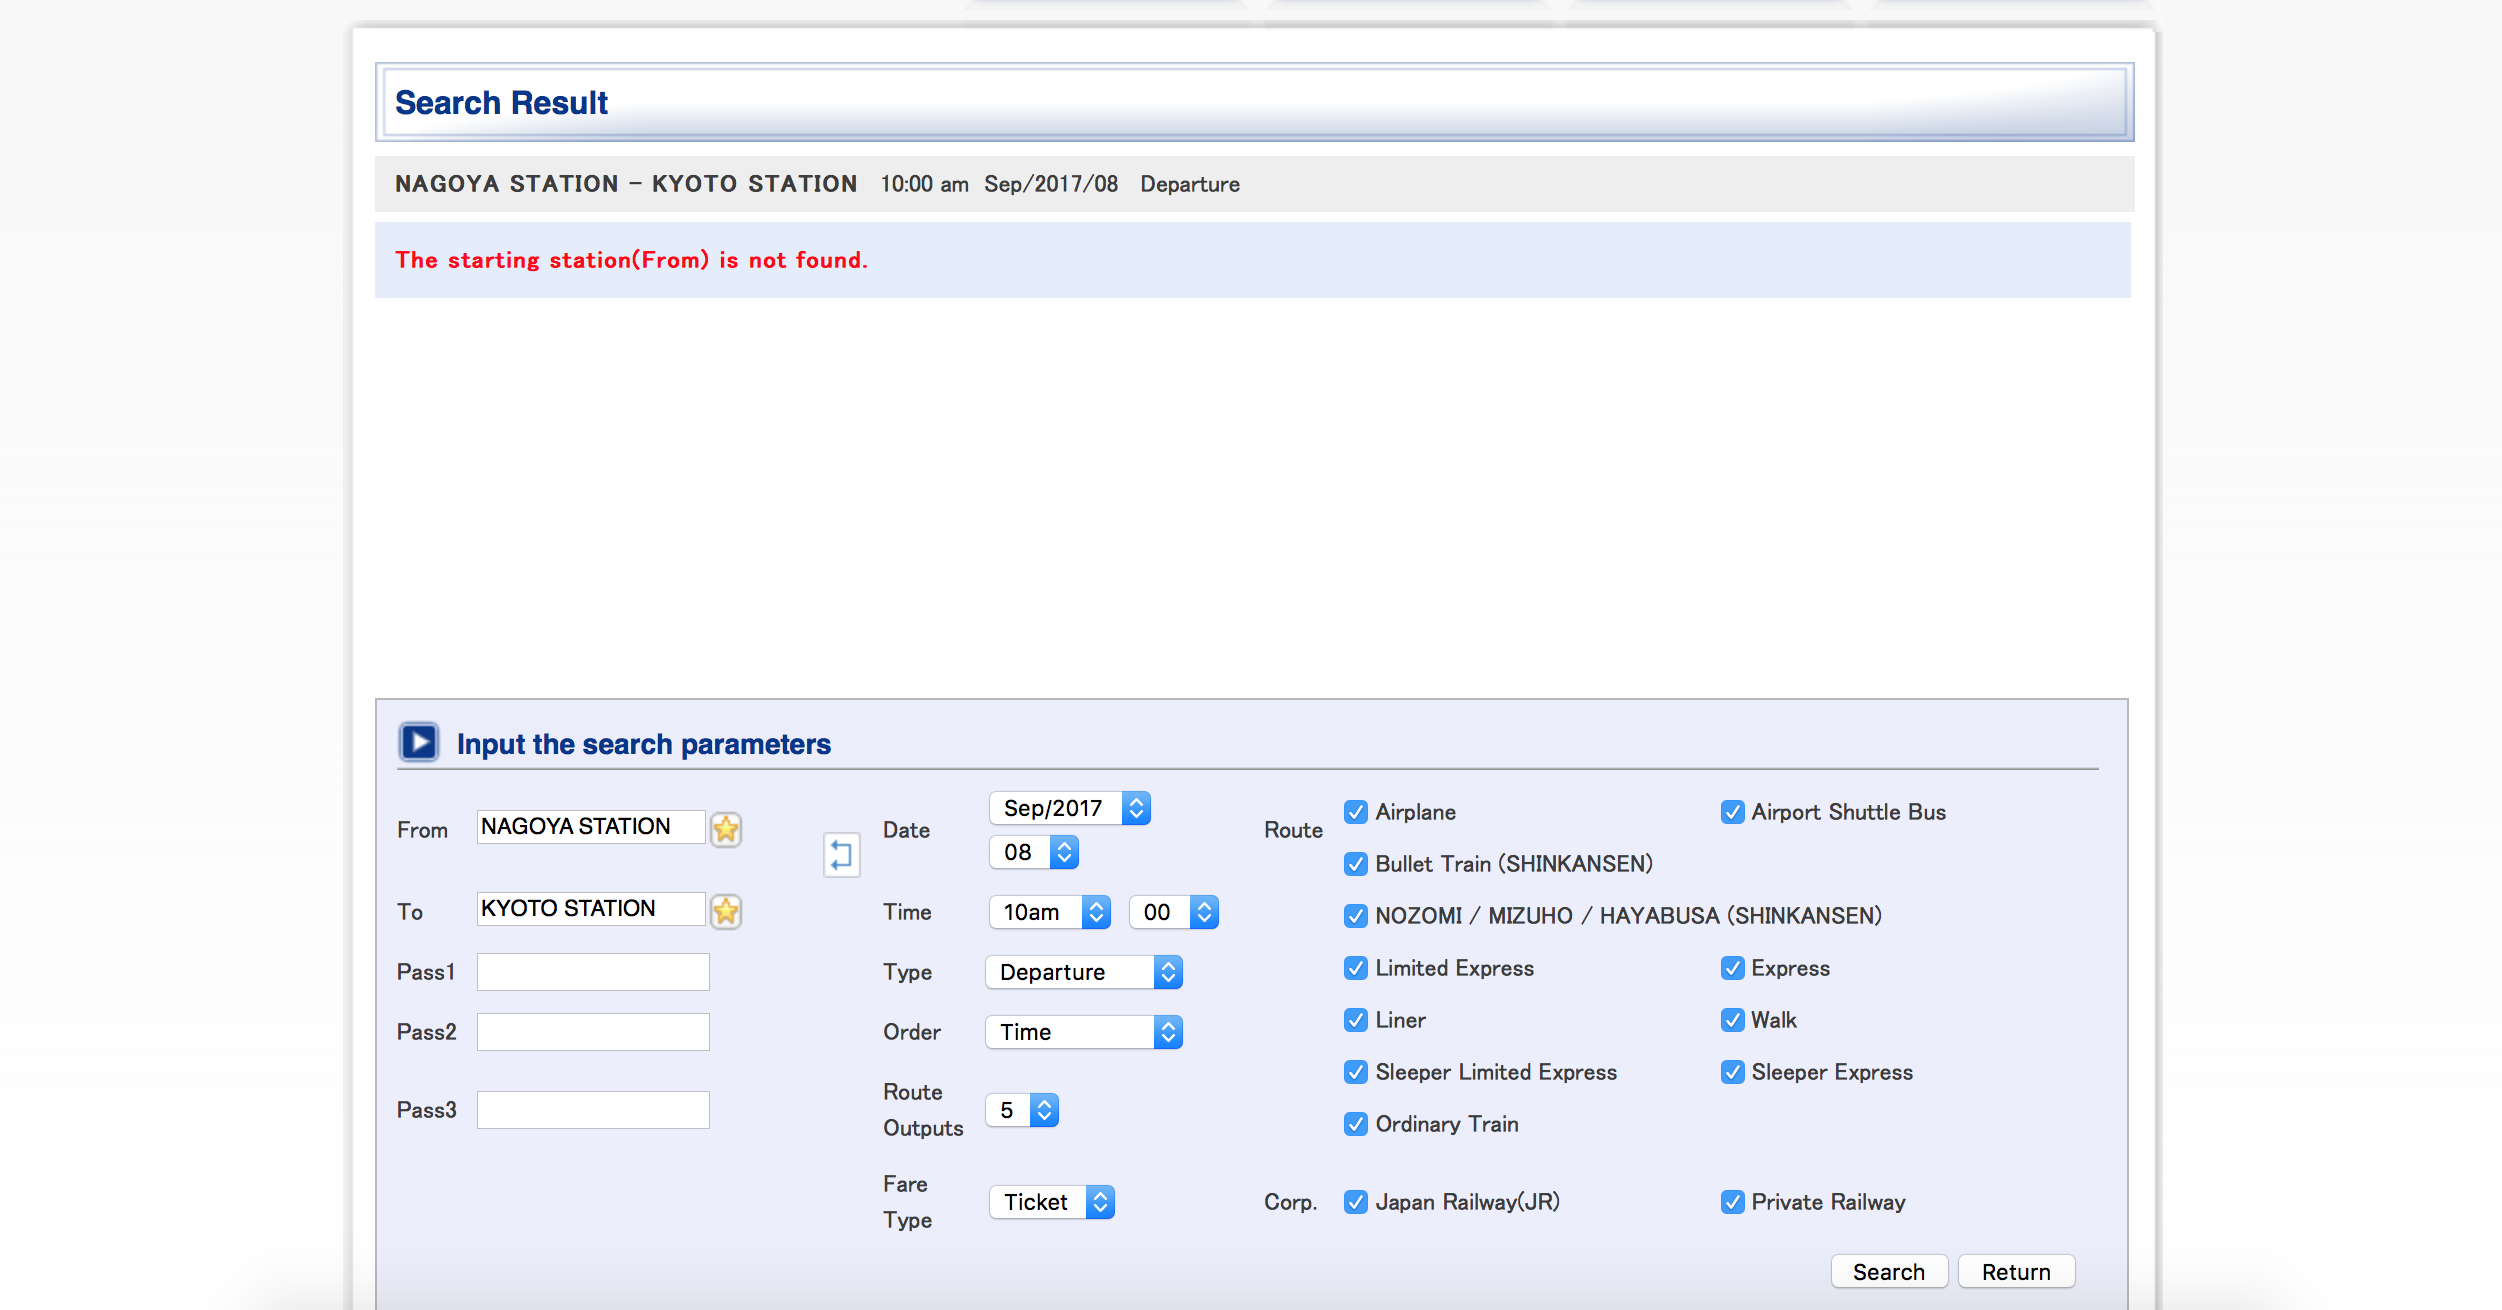Open the Departure type dropdown
The height and width of the screenshot is (1310, 2502).
tap(1083, 972)
